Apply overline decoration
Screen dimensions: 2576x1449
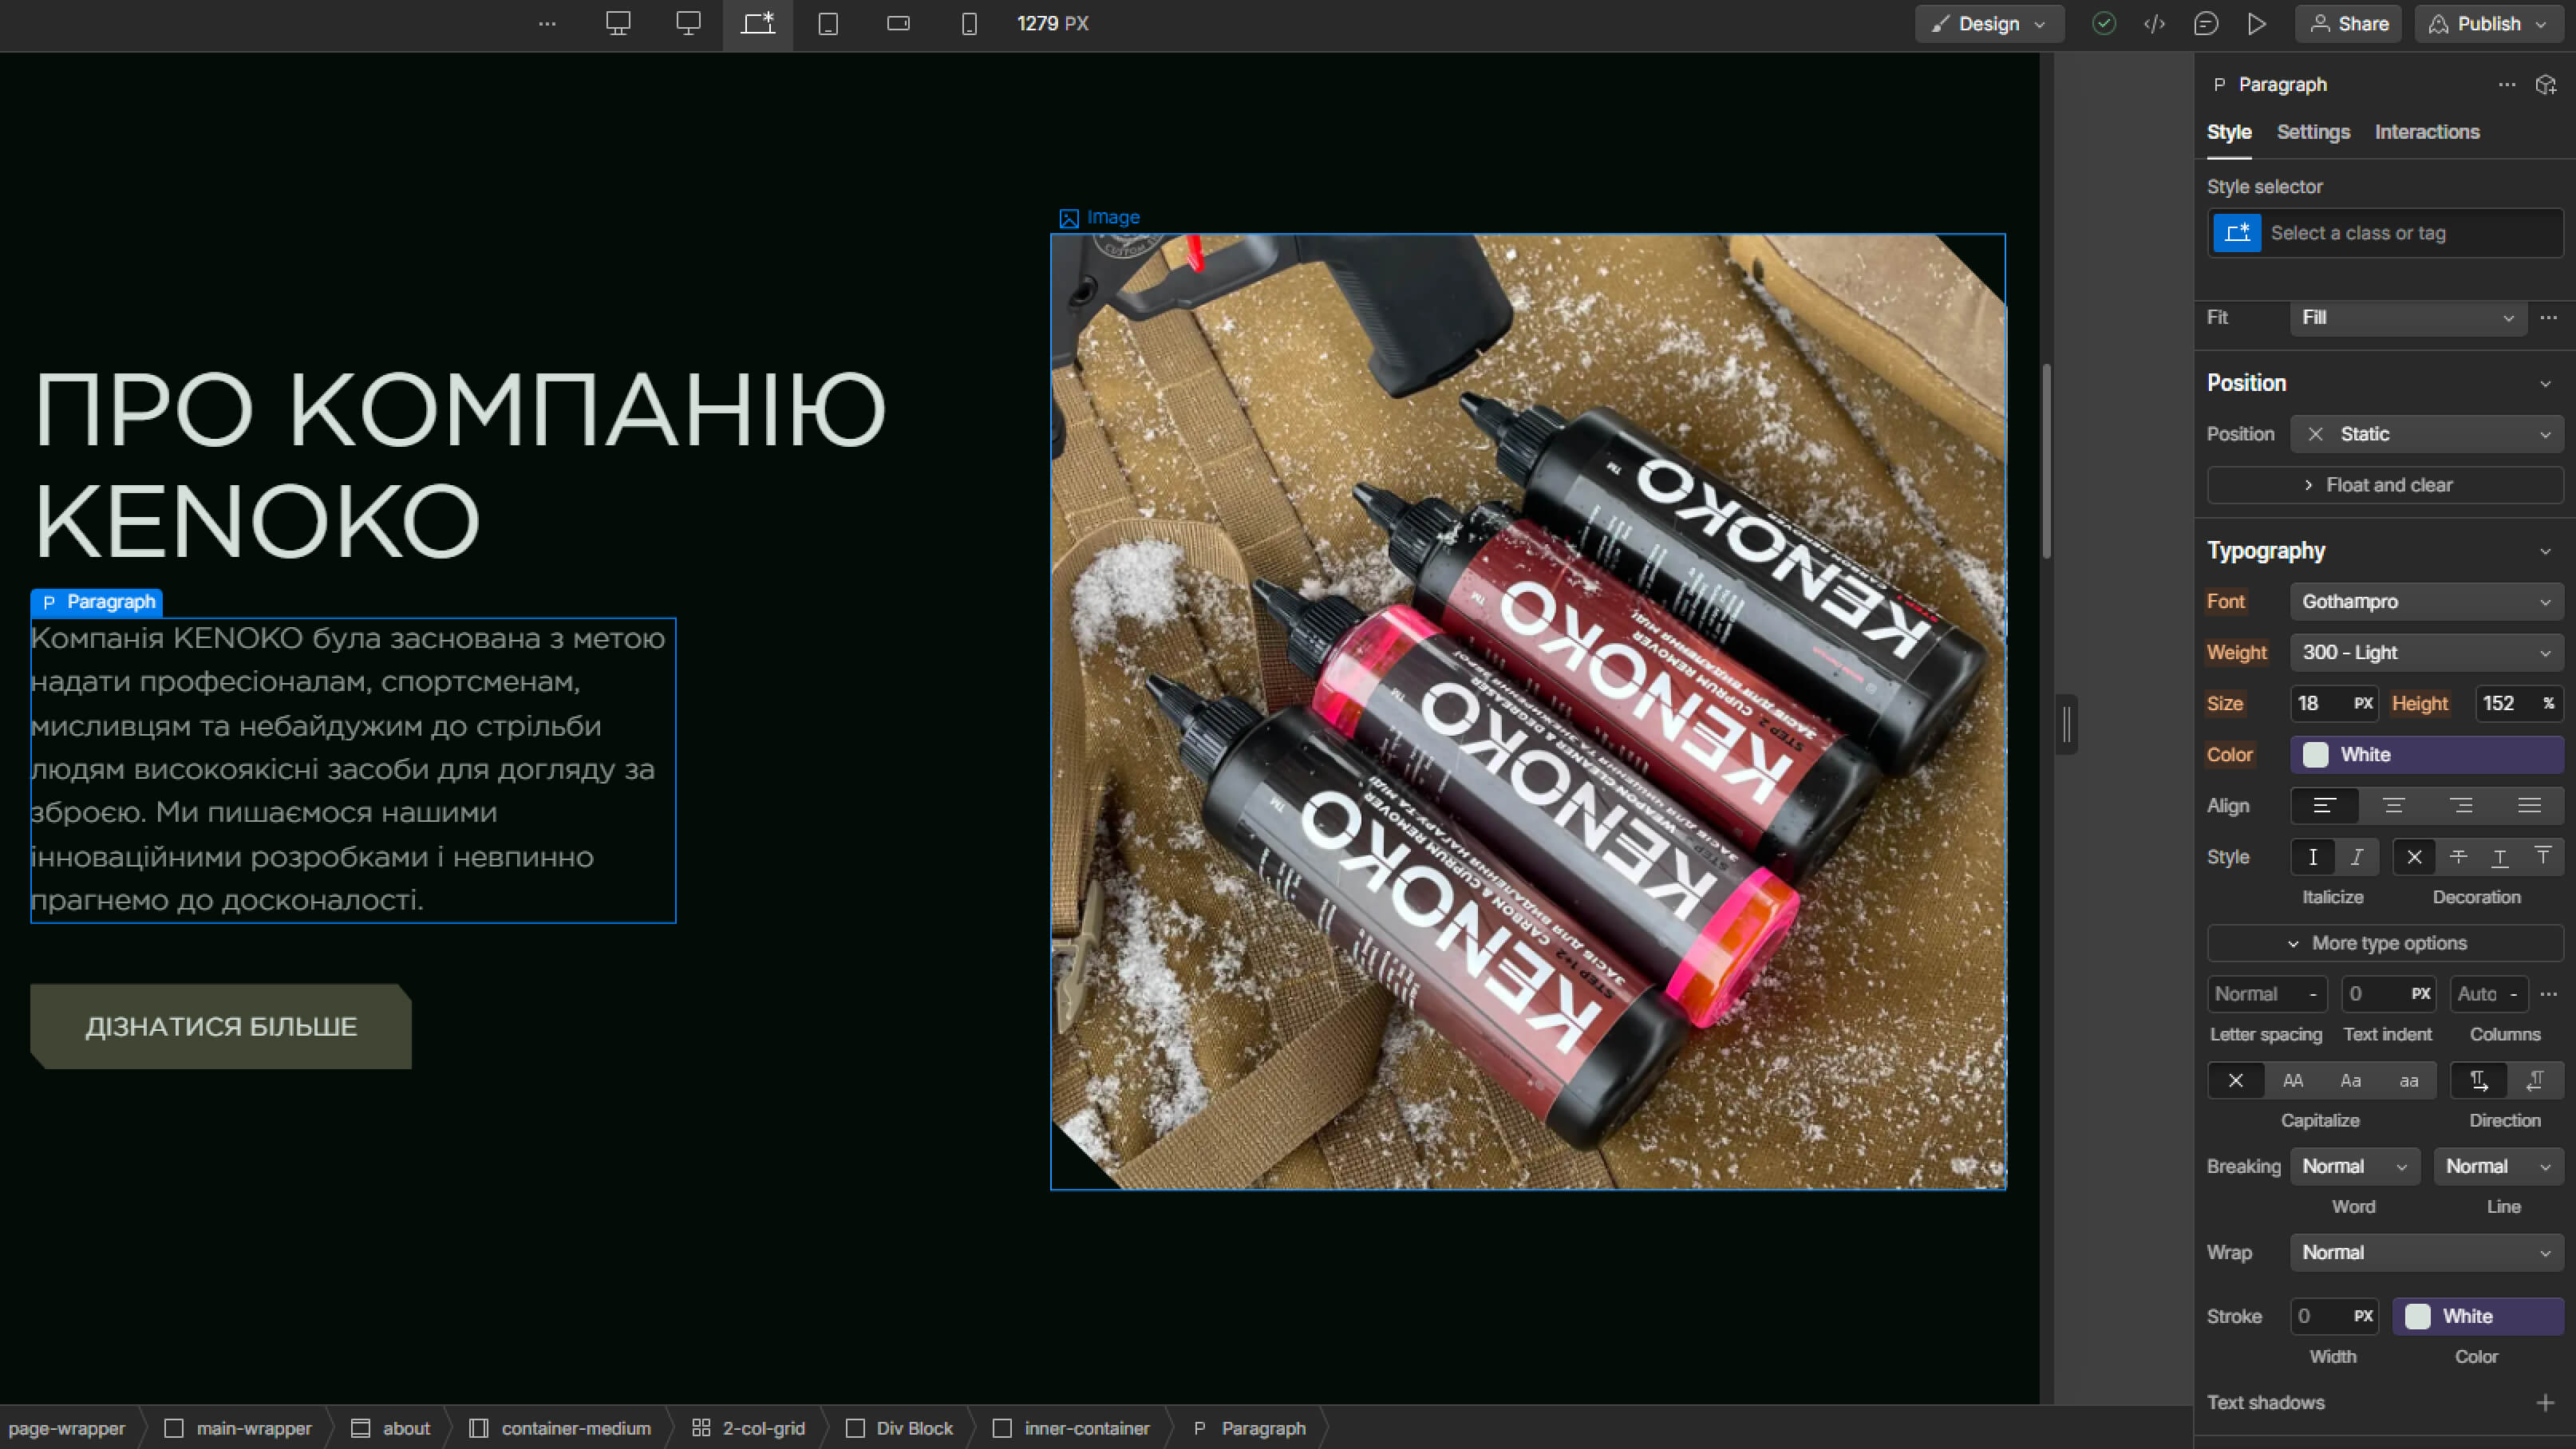coord(2543,857)
